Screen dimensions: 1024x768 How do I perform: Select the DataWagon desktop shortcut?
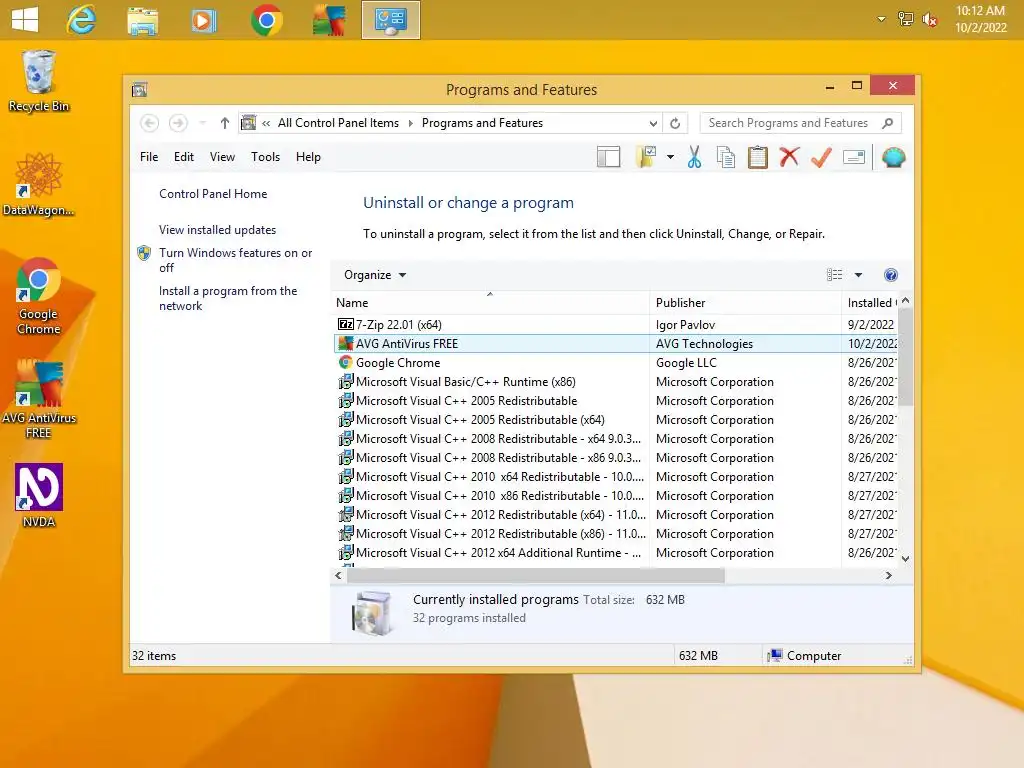(39, 184)
